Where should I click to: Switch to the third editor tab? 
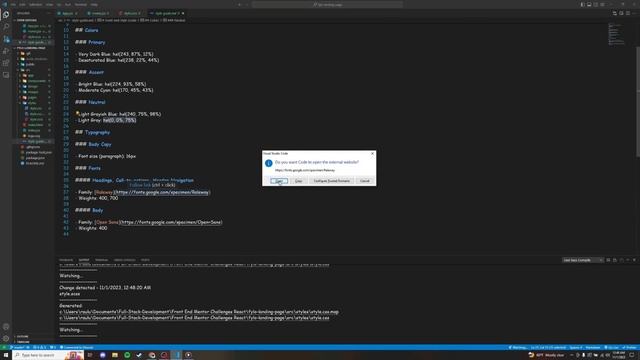click(x=131, y=13)
